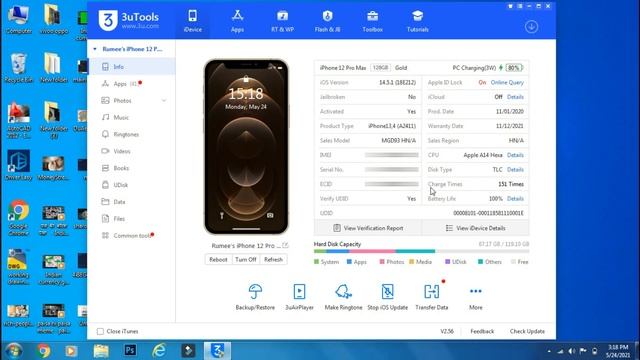Open Chrome from the taskbar
Screen dimensions: 640x360
click(x=43, y=351)
